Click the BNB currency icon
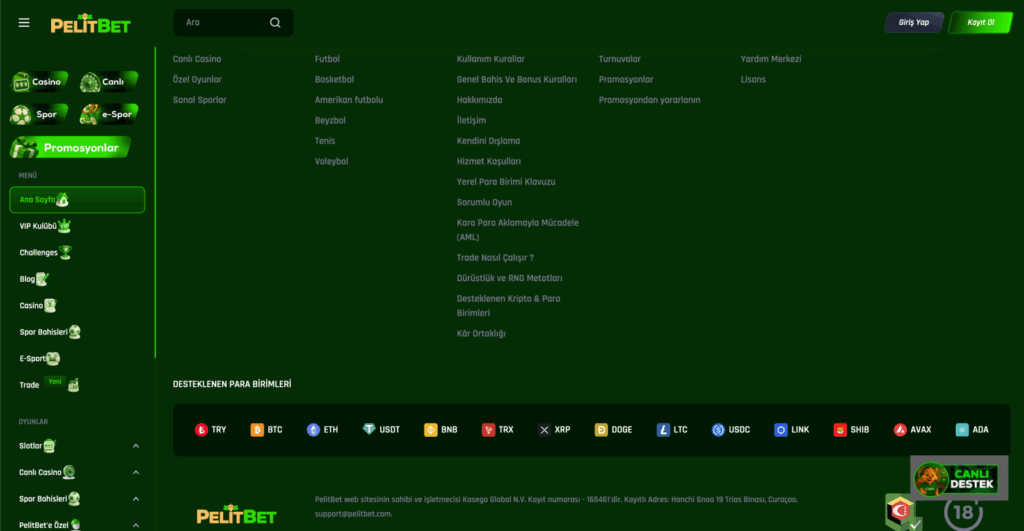 click(430, 430)
